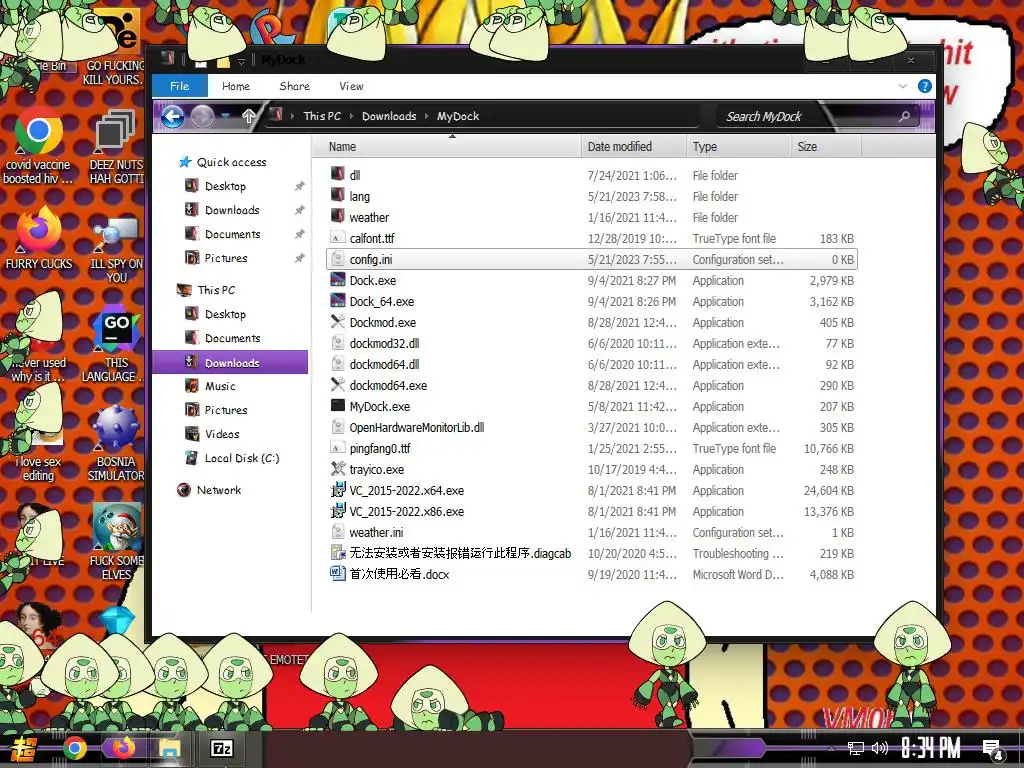Select the dll folder icon

pos(338,174)
